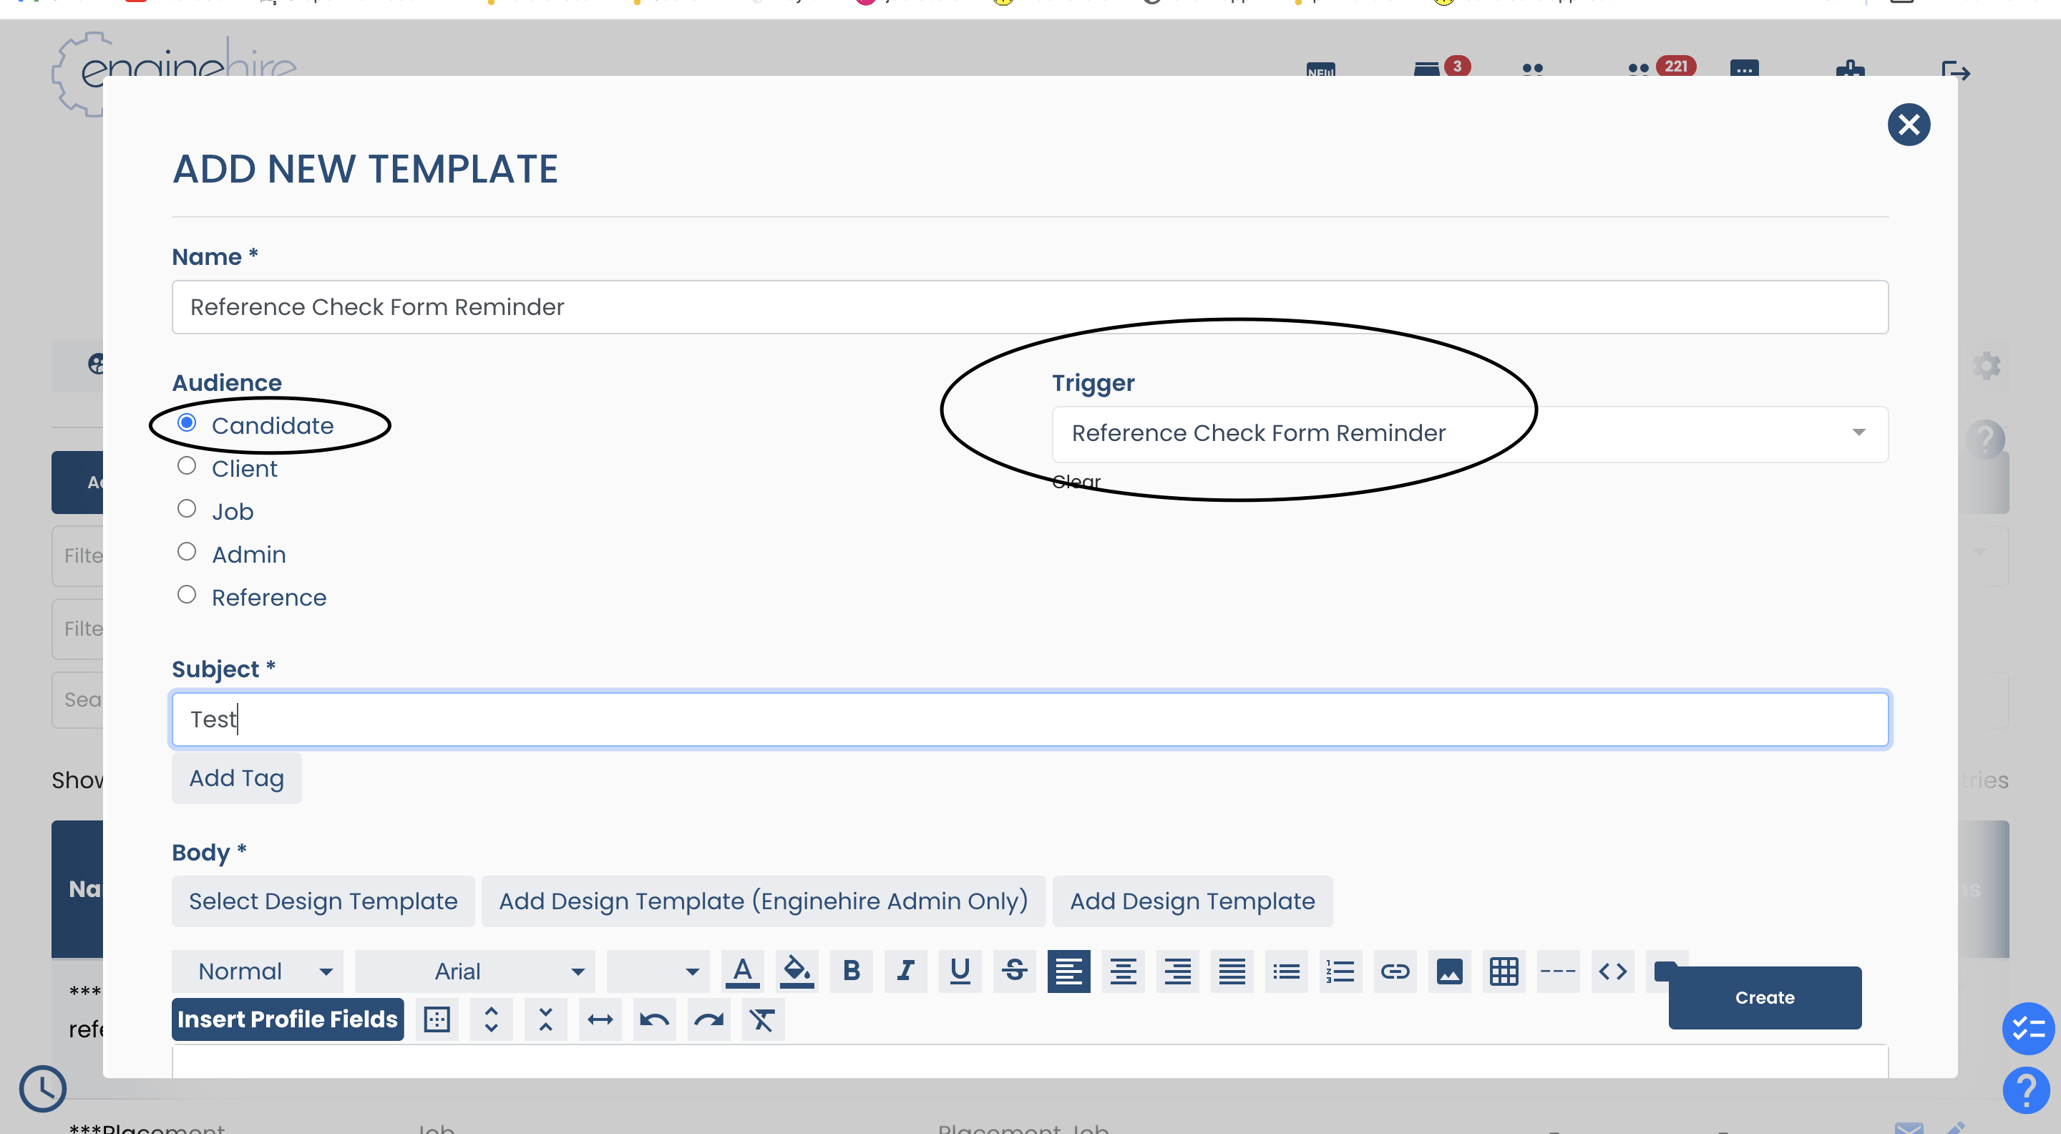Click the Create button
This screenshot has width=2061, height=1134.
click(1763, 997)
